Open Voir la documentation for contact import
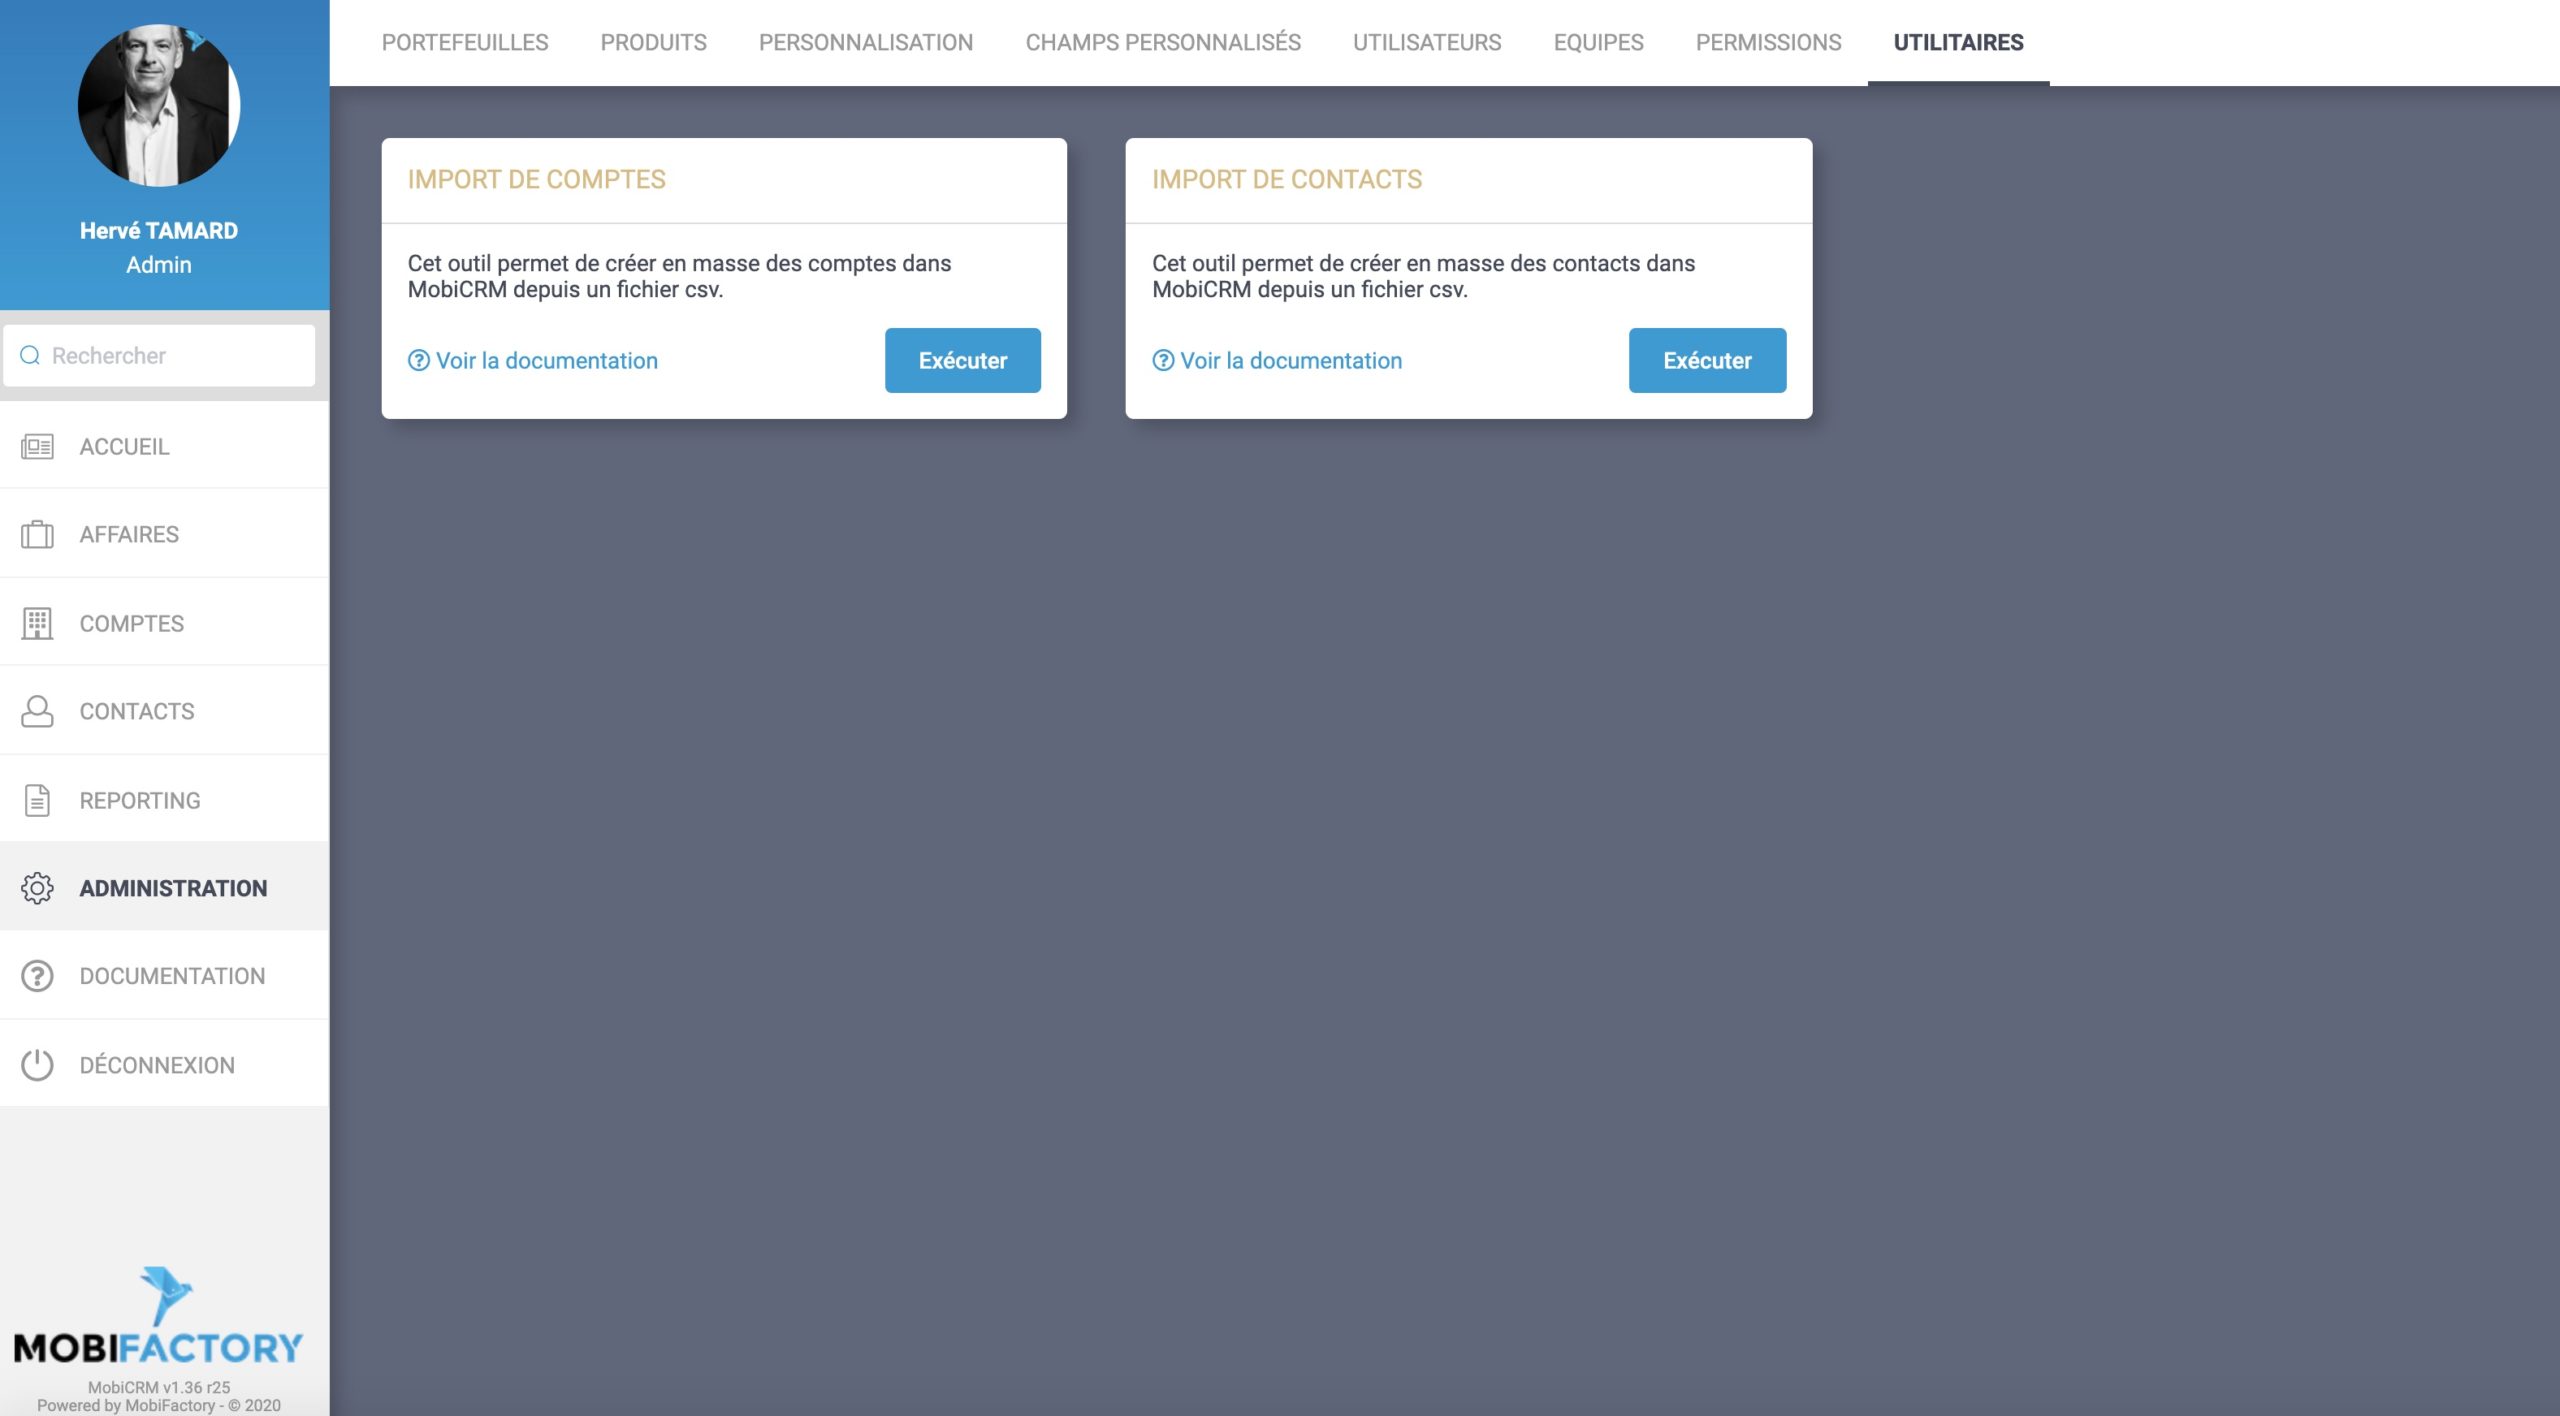This screenshot has height=1416, width=2560. pyautogui.click(x=1290, y=360)
